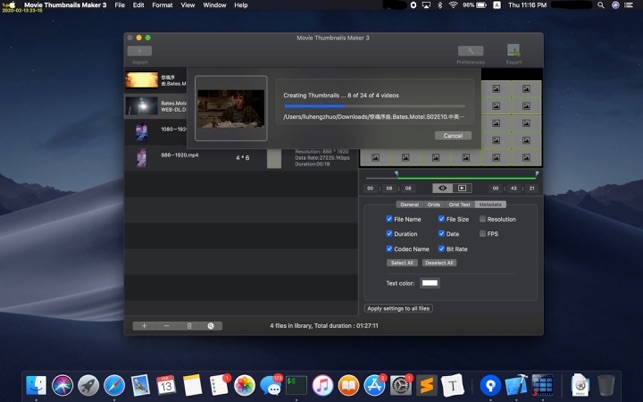The width and height of the screenshot is (643, 402).
Task: Enable the FPS checkbox
Action: point(483,234)
